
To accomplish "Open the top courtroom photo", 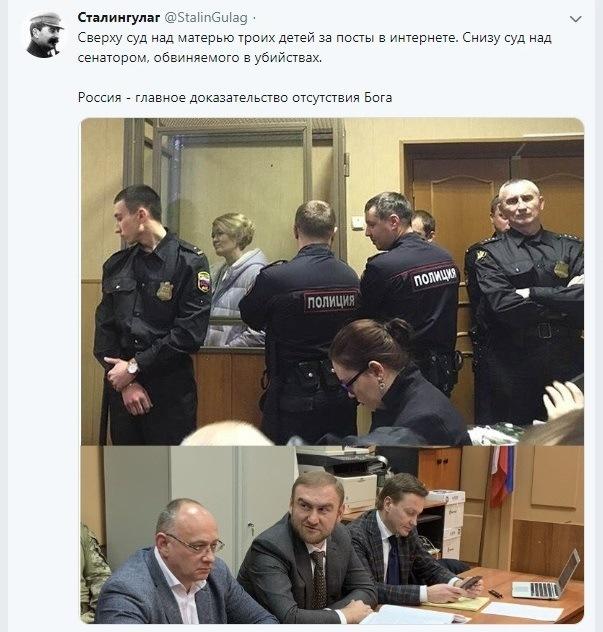I will (x=333, y=281).
